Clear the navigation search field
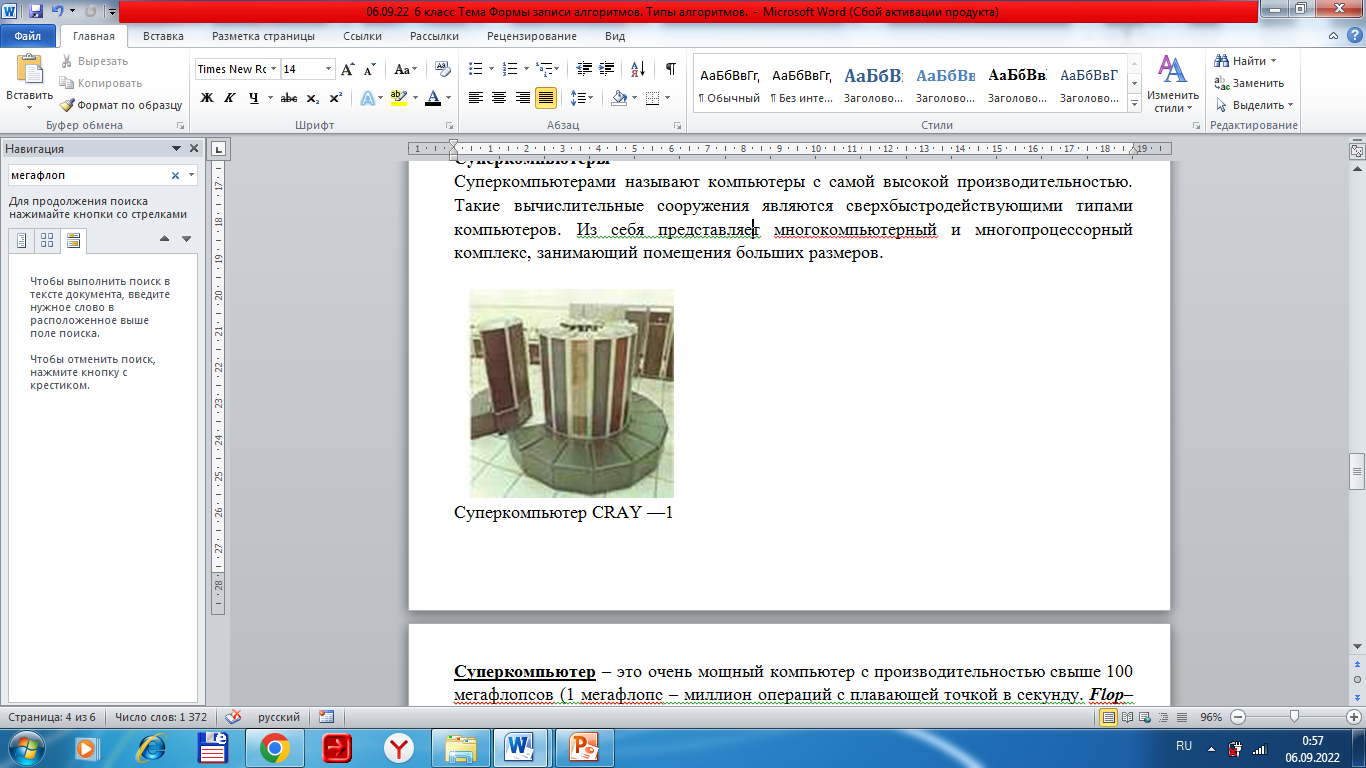The width and height of the screenshot is (1366, 768). click(175, 175)
